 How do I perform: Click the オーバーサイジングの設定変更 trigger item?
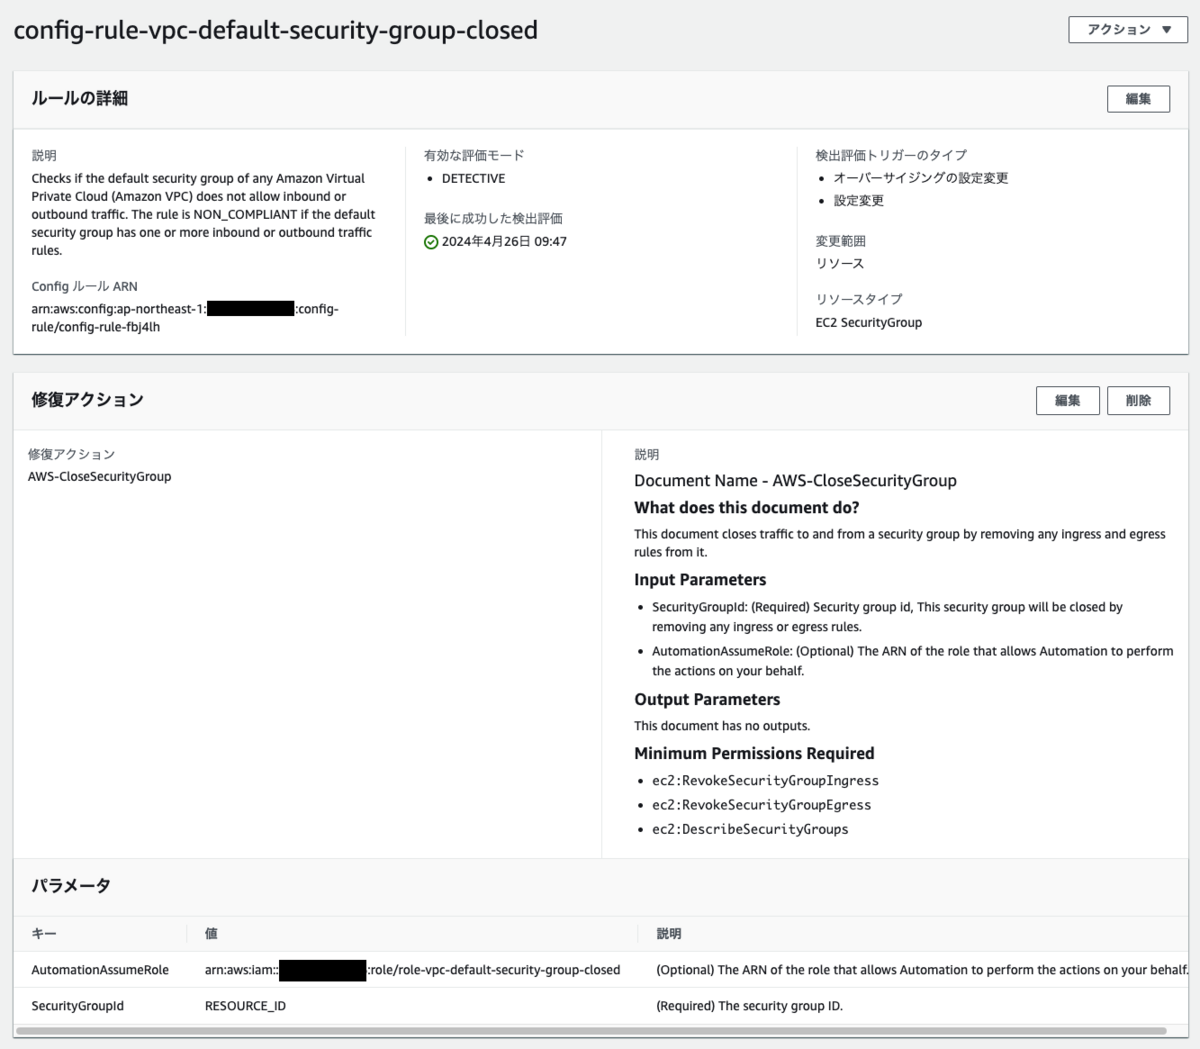click(x=921, y=178)
